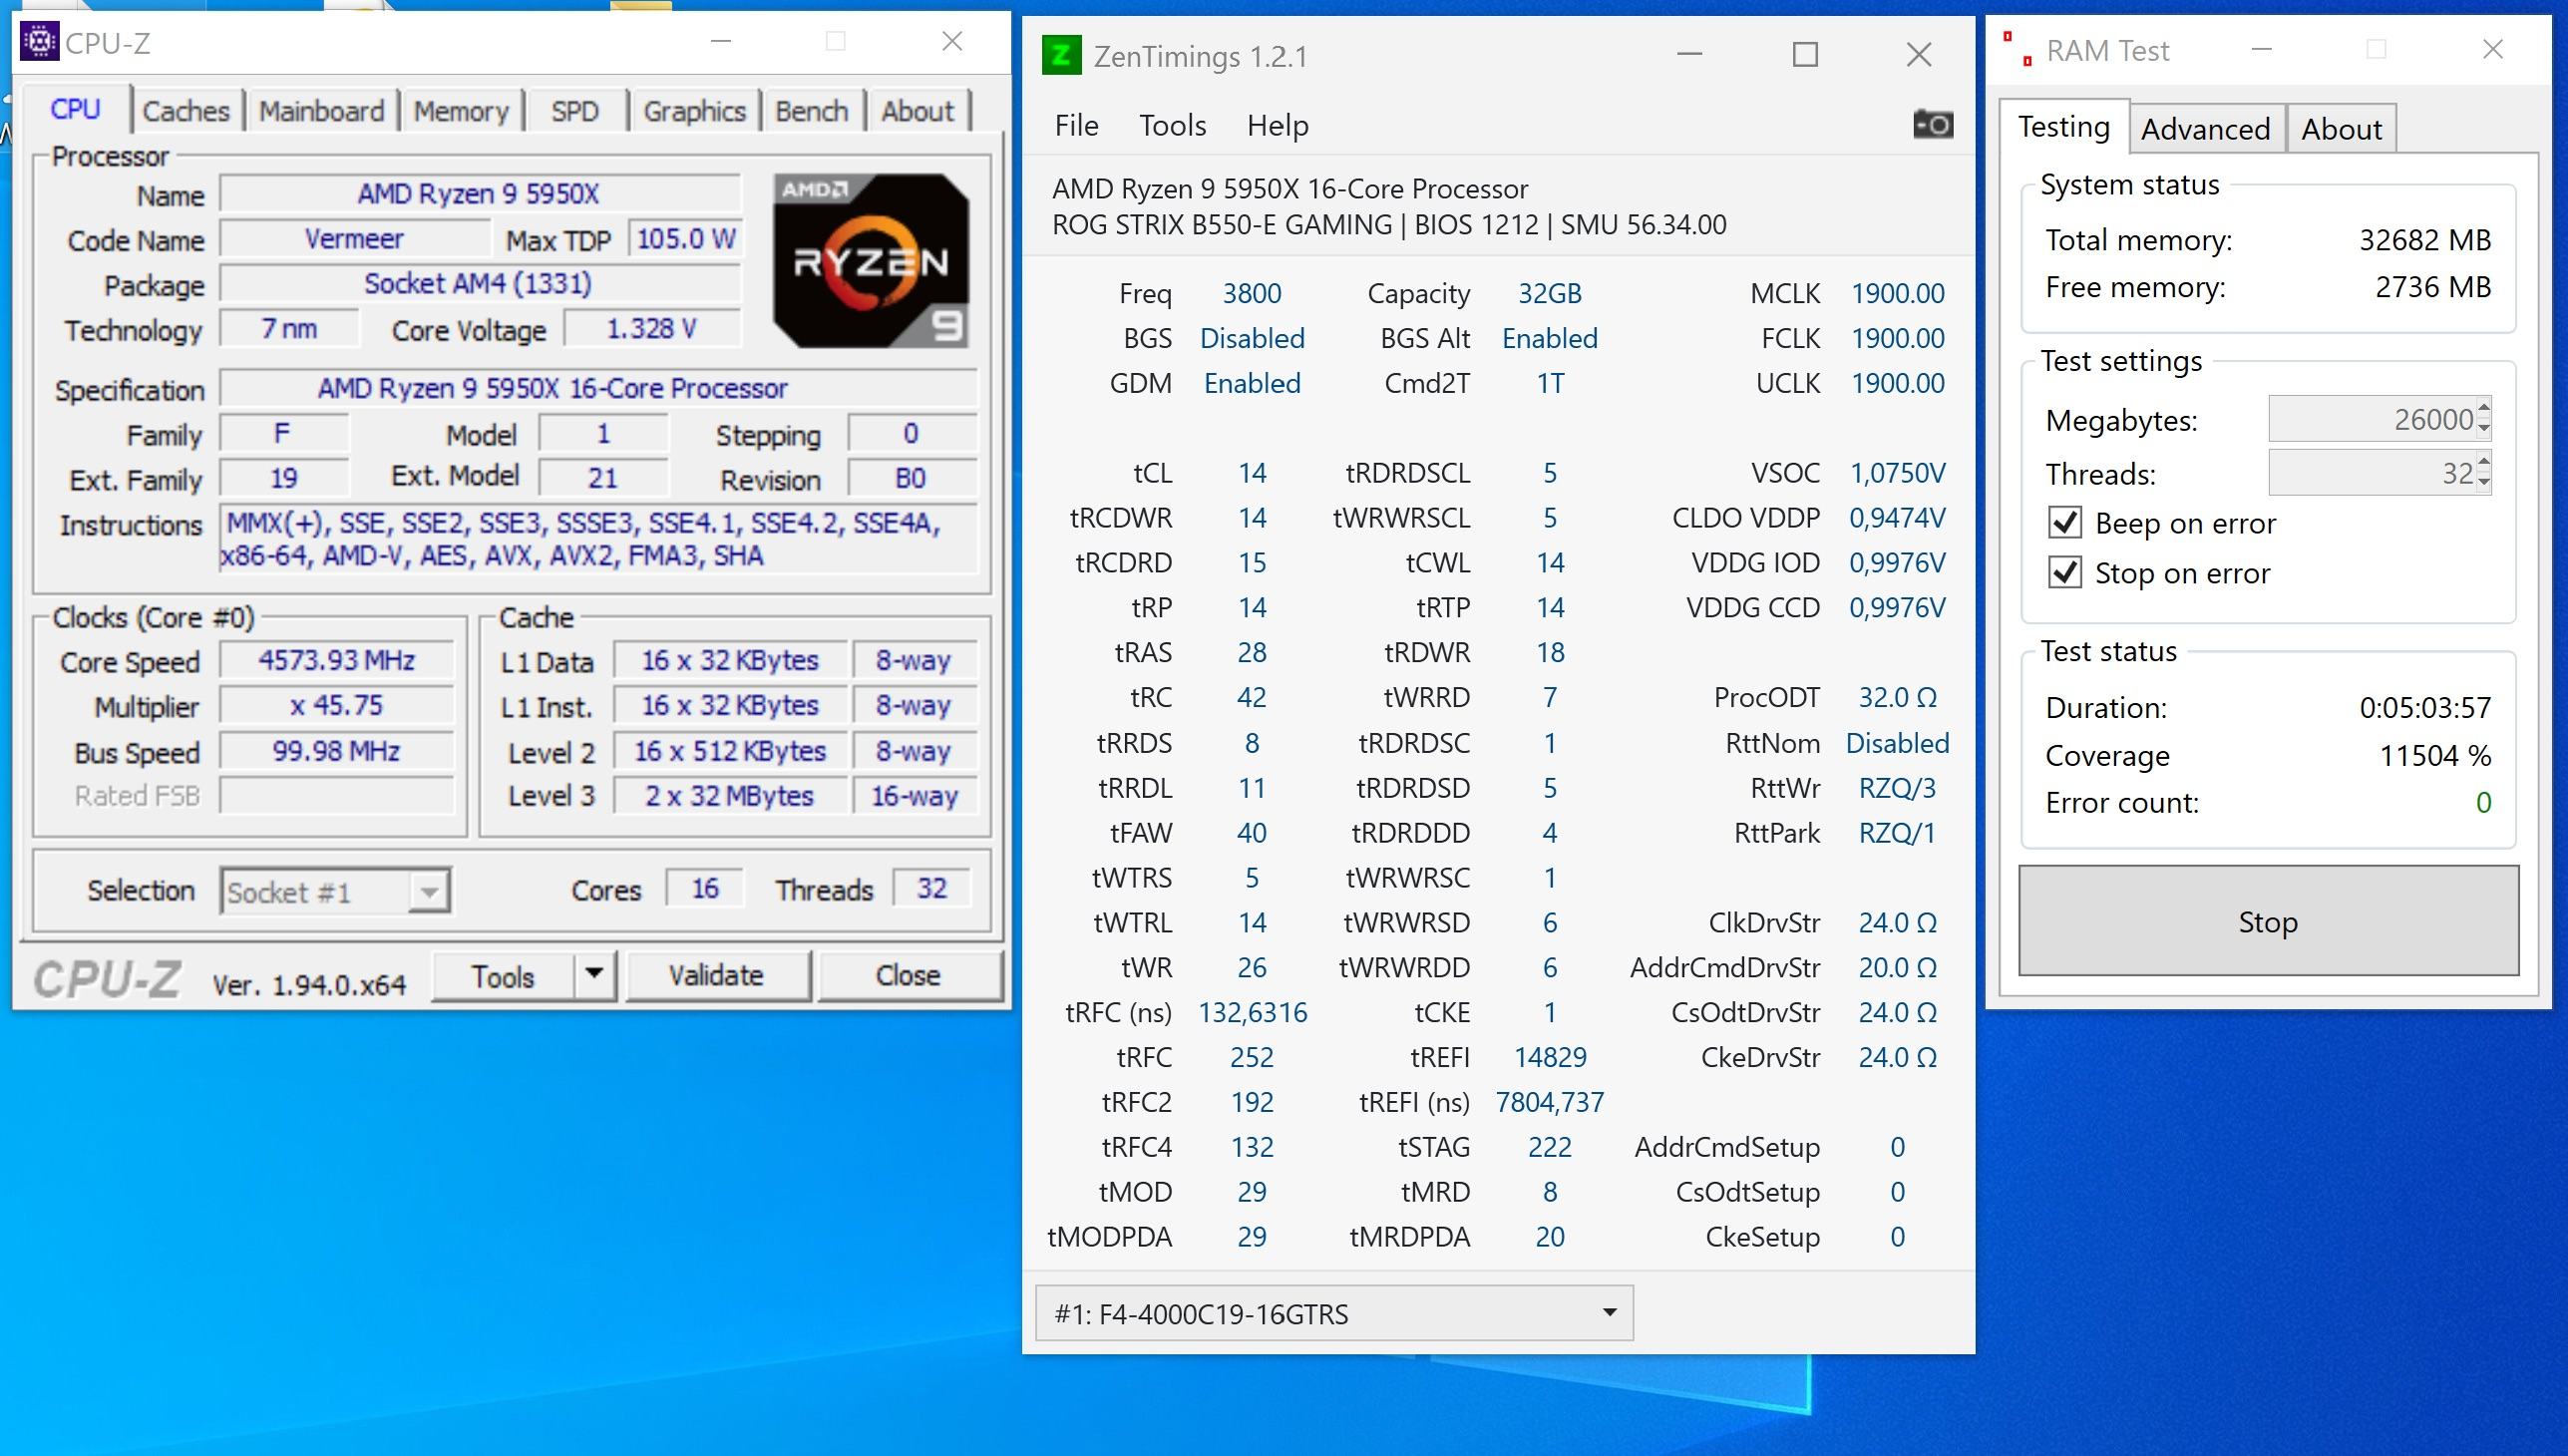Minimize the ZenTimings window
Image resolution: width=2568 pixels, height=1456 pixels.
(x=1689, y=54)
